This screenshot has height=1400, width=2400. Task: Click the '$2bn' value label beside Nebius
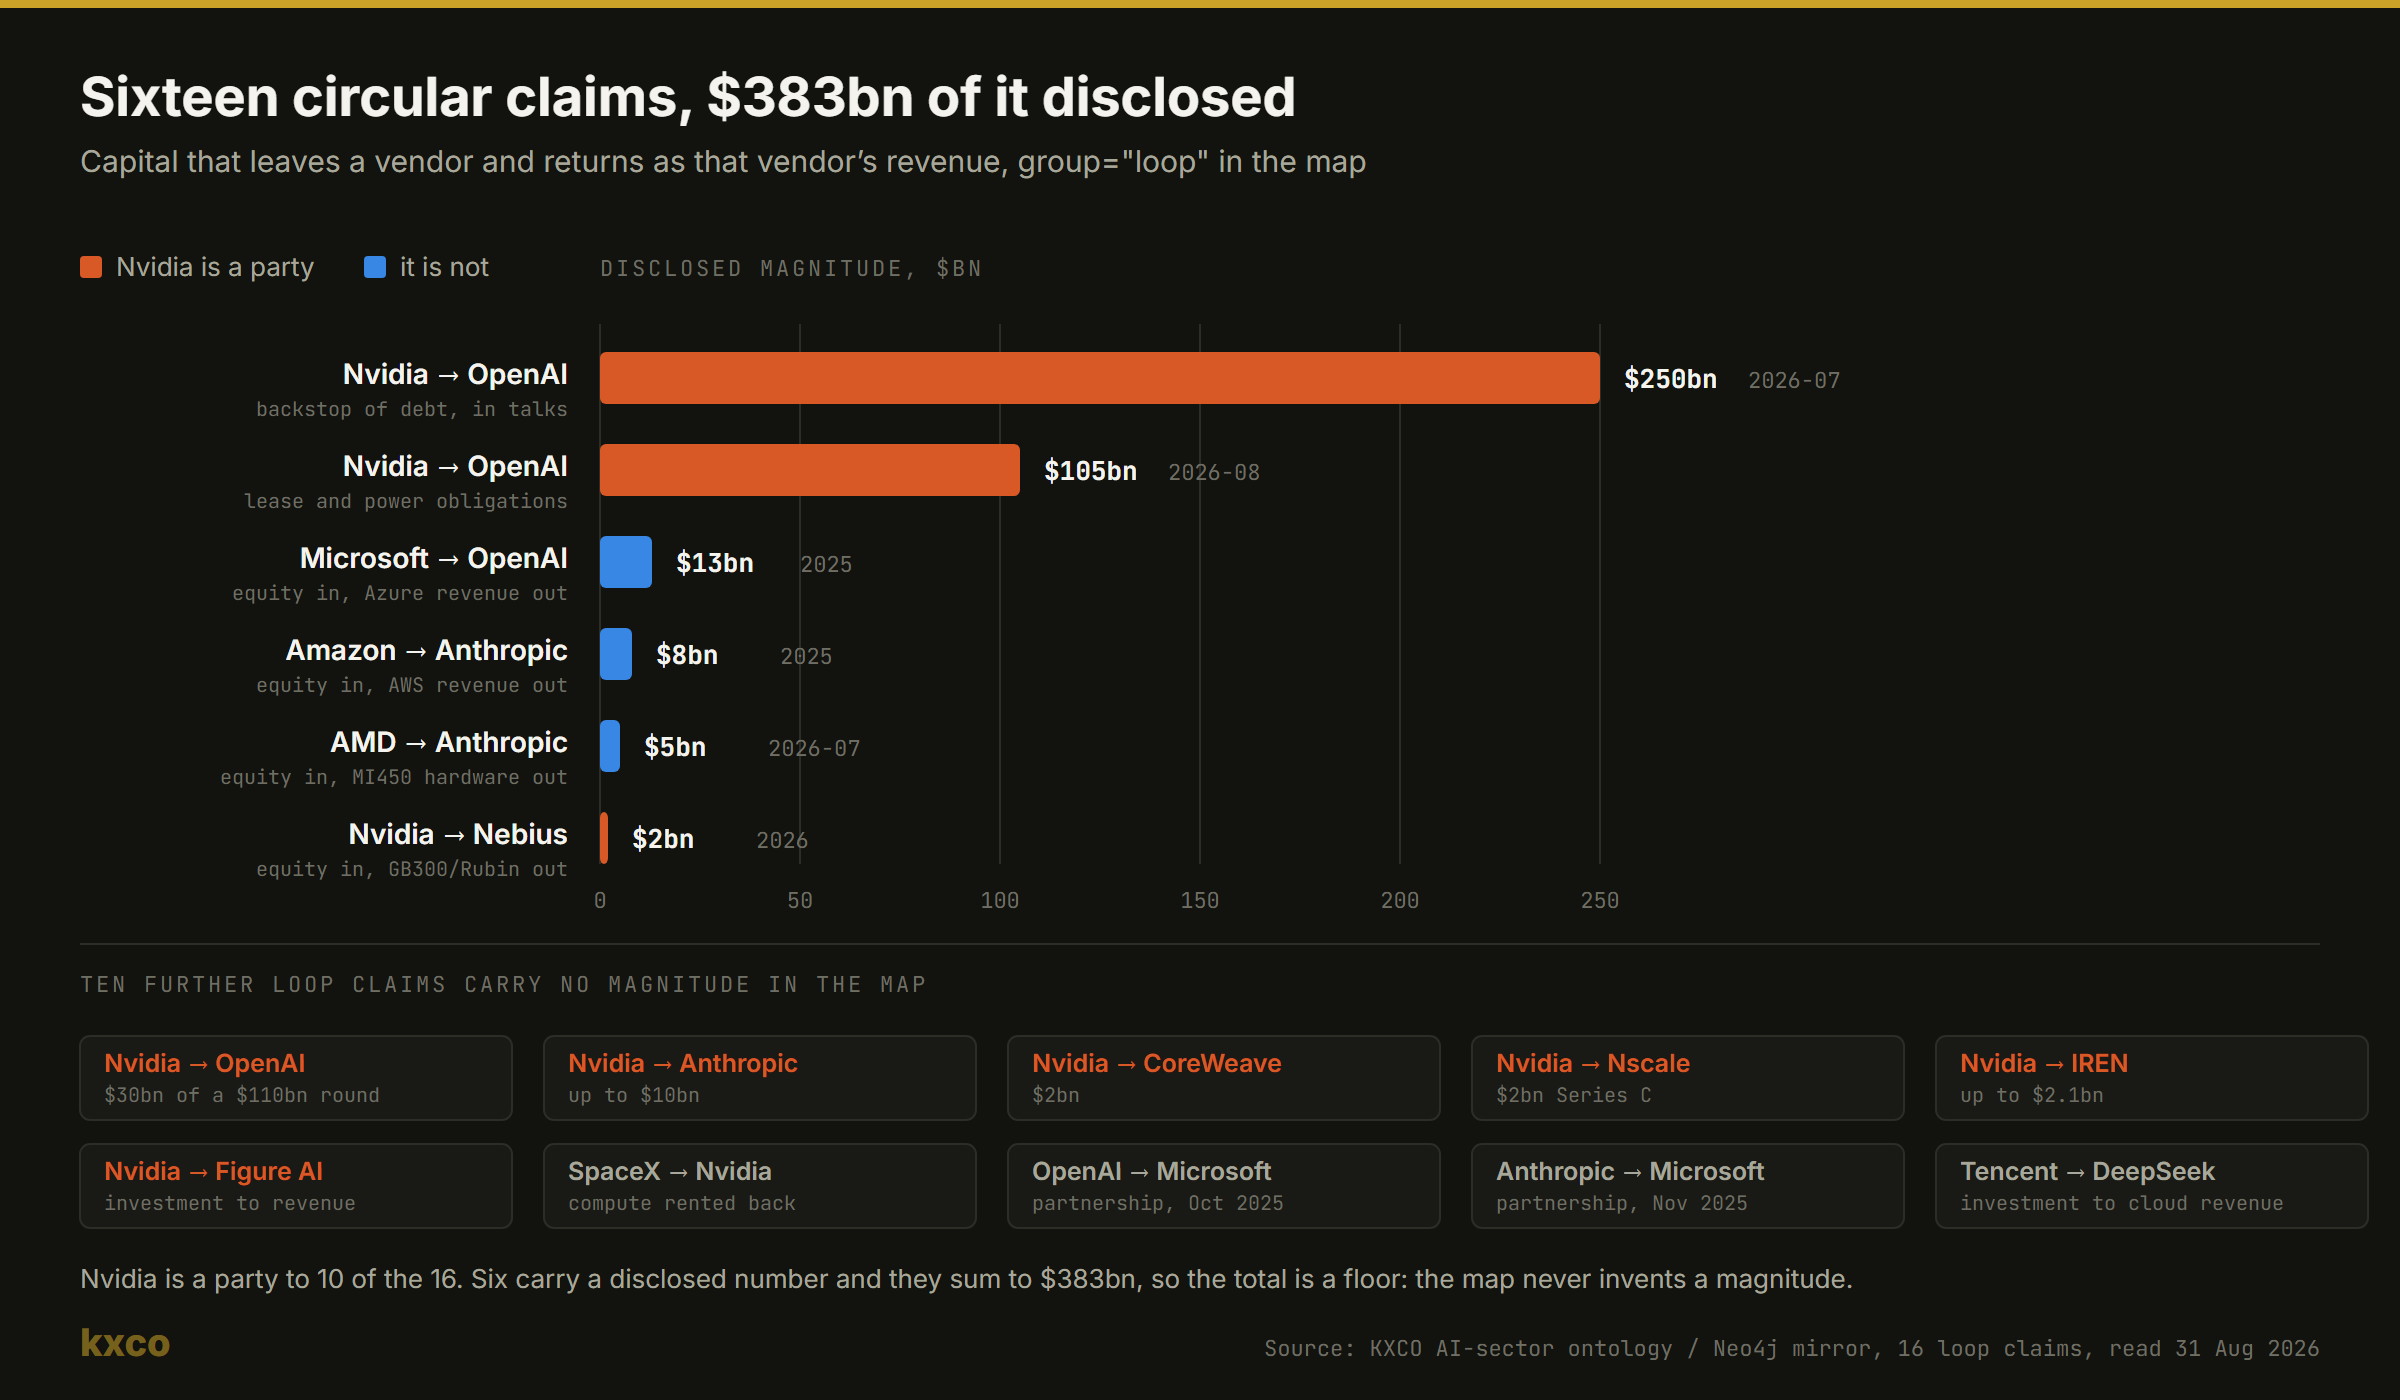[663, 839]
